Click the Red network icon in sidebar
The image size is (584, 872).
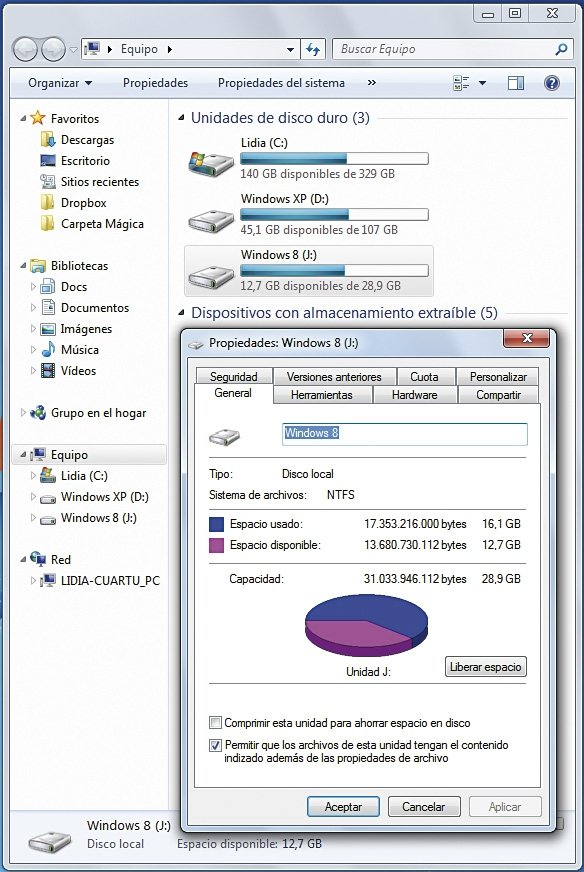point(38,558)
